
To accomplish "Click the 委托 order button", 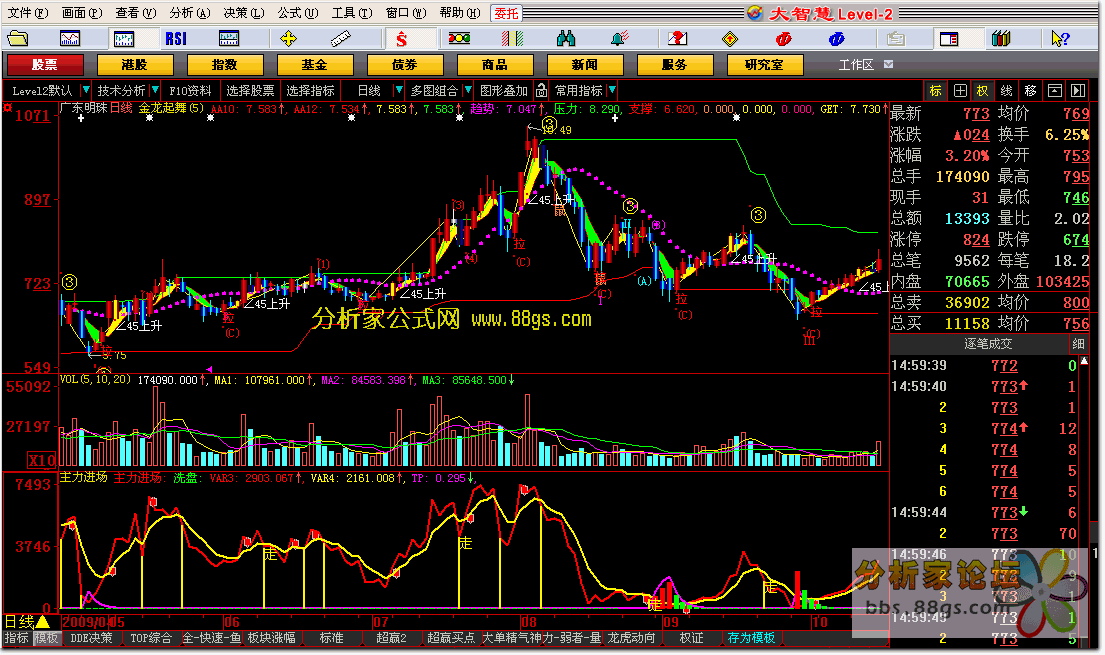I will pyautogui.click(x=506, y=13).
